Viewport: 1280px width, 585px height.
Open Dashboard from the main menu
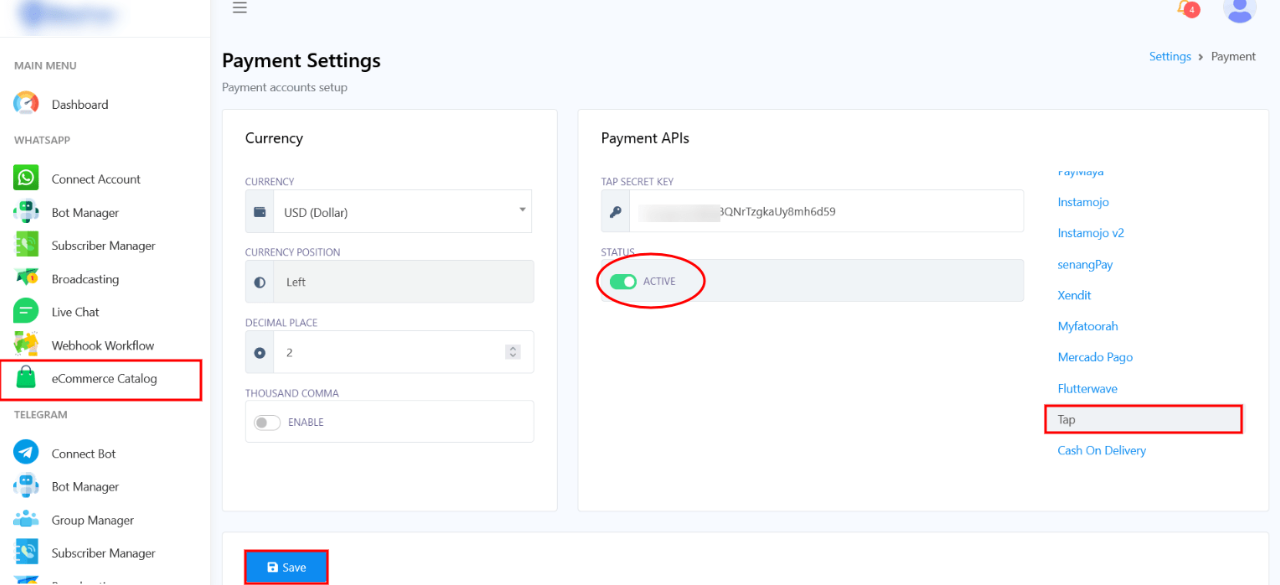pos(80,104)
